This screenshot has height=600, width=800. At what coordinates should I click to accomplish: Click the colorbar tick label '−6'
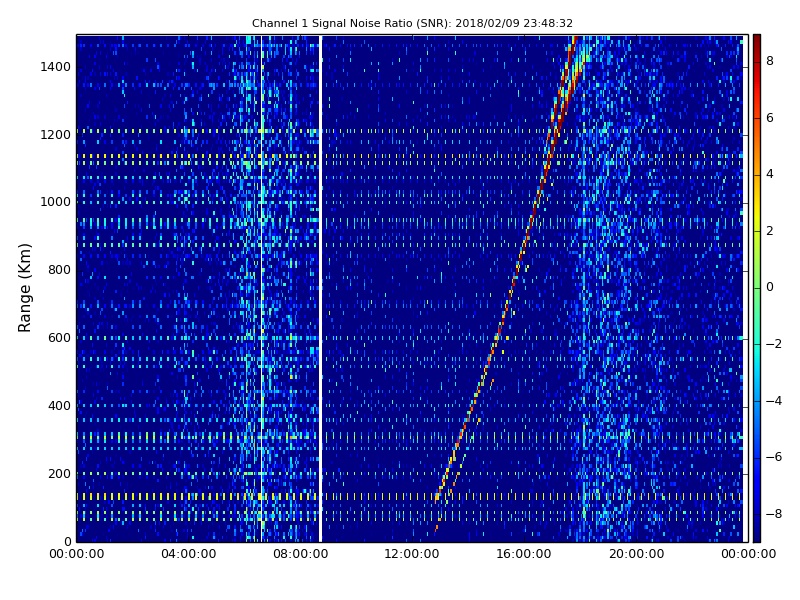point(773,457)
